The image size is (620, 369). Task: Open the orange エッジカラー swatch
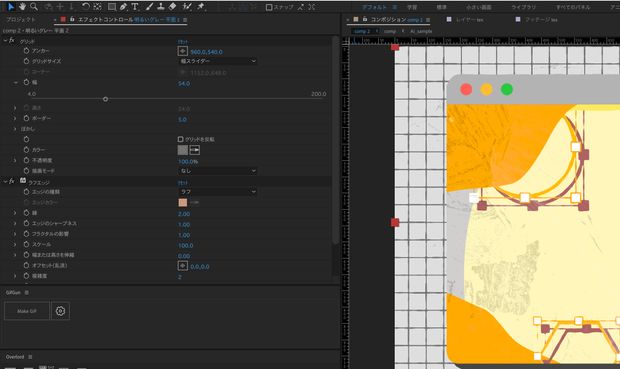pyautogui.click(x=183, y=202)
